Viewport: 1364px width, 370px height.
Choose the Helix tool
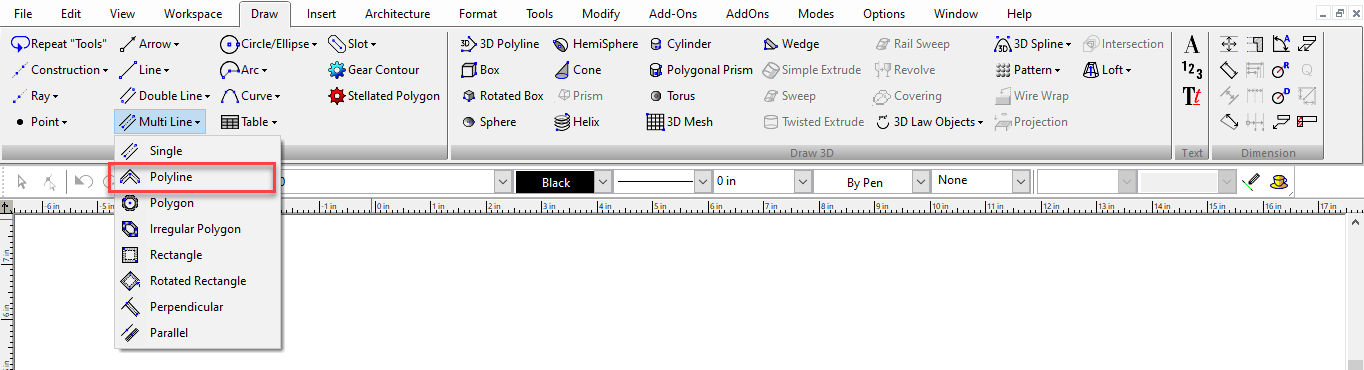click(578, 122)
